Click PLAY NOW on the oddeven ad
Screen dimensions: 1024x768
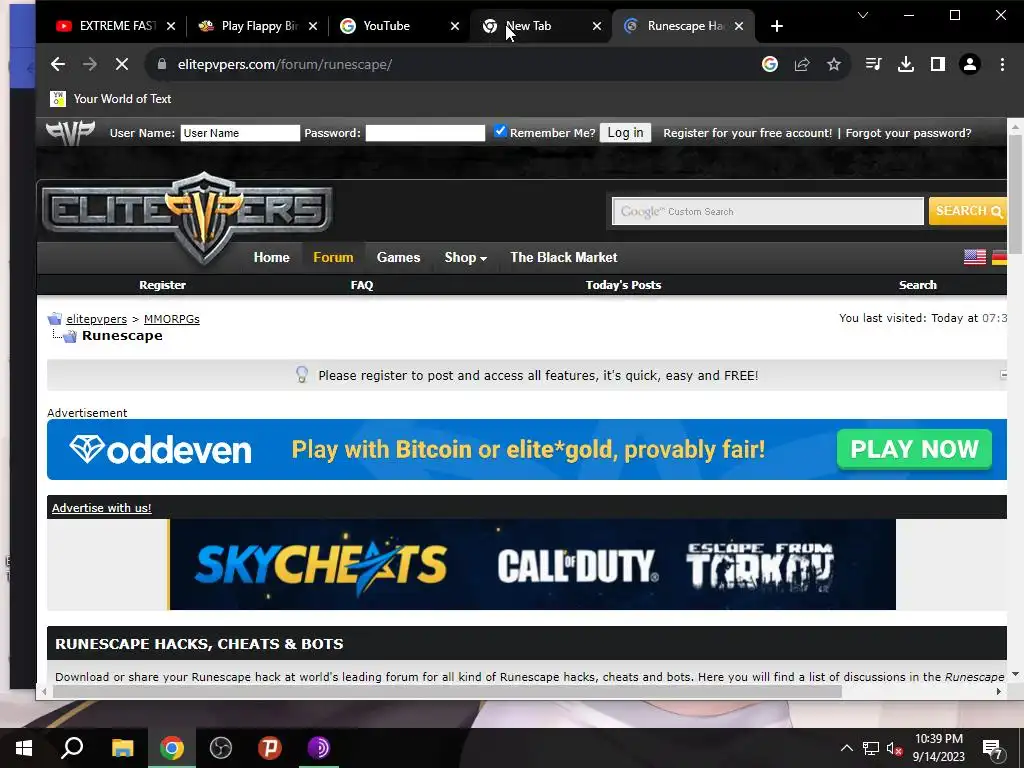pos(914,449)
